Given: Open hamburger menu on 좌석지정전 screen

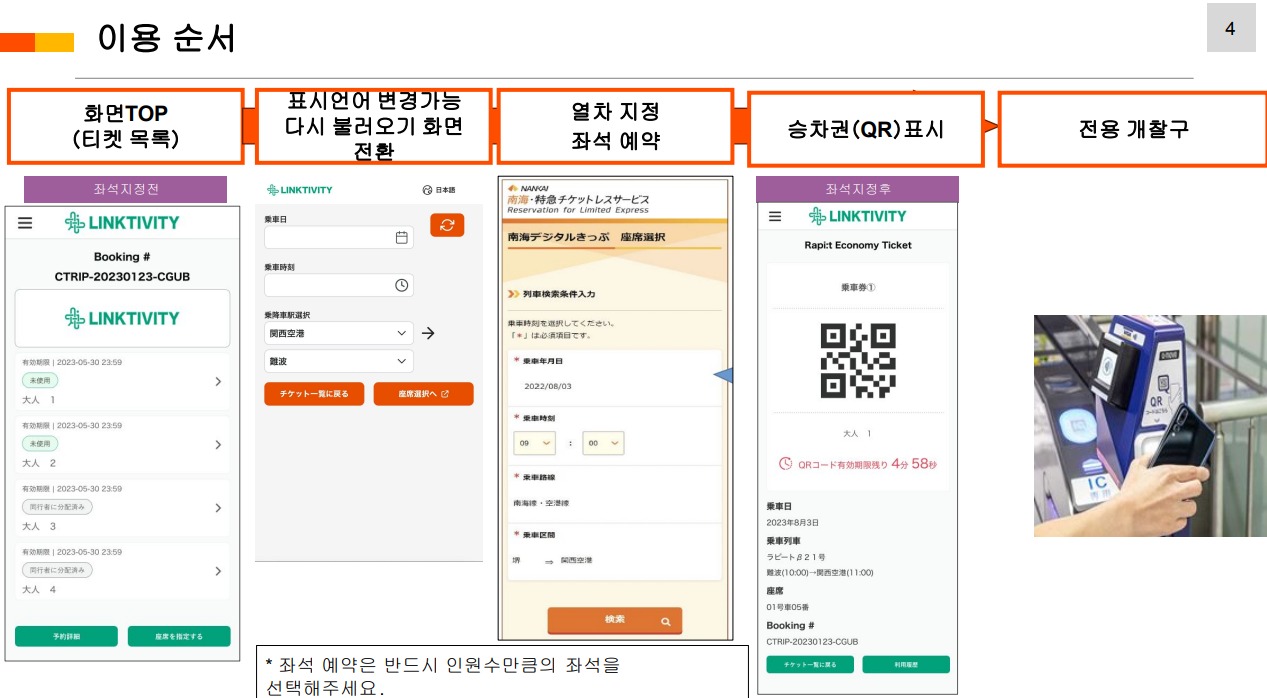Looking at the screenshot, I should (25, 223).
